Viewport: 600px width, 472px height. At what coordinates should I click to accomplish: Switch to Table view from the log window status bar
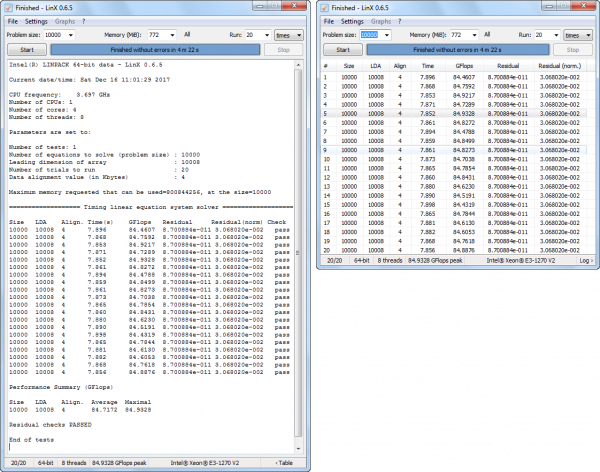coord(284,463)
